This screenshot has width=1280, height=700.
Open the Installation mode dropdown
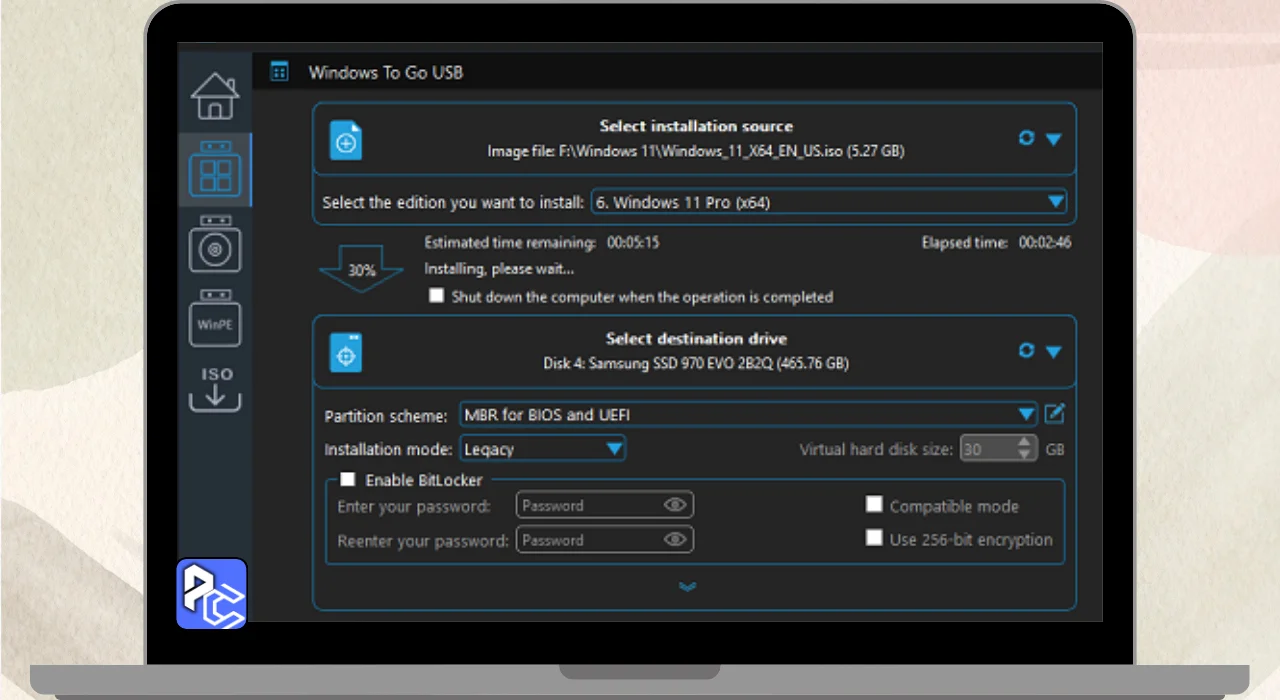pos(543,449)
